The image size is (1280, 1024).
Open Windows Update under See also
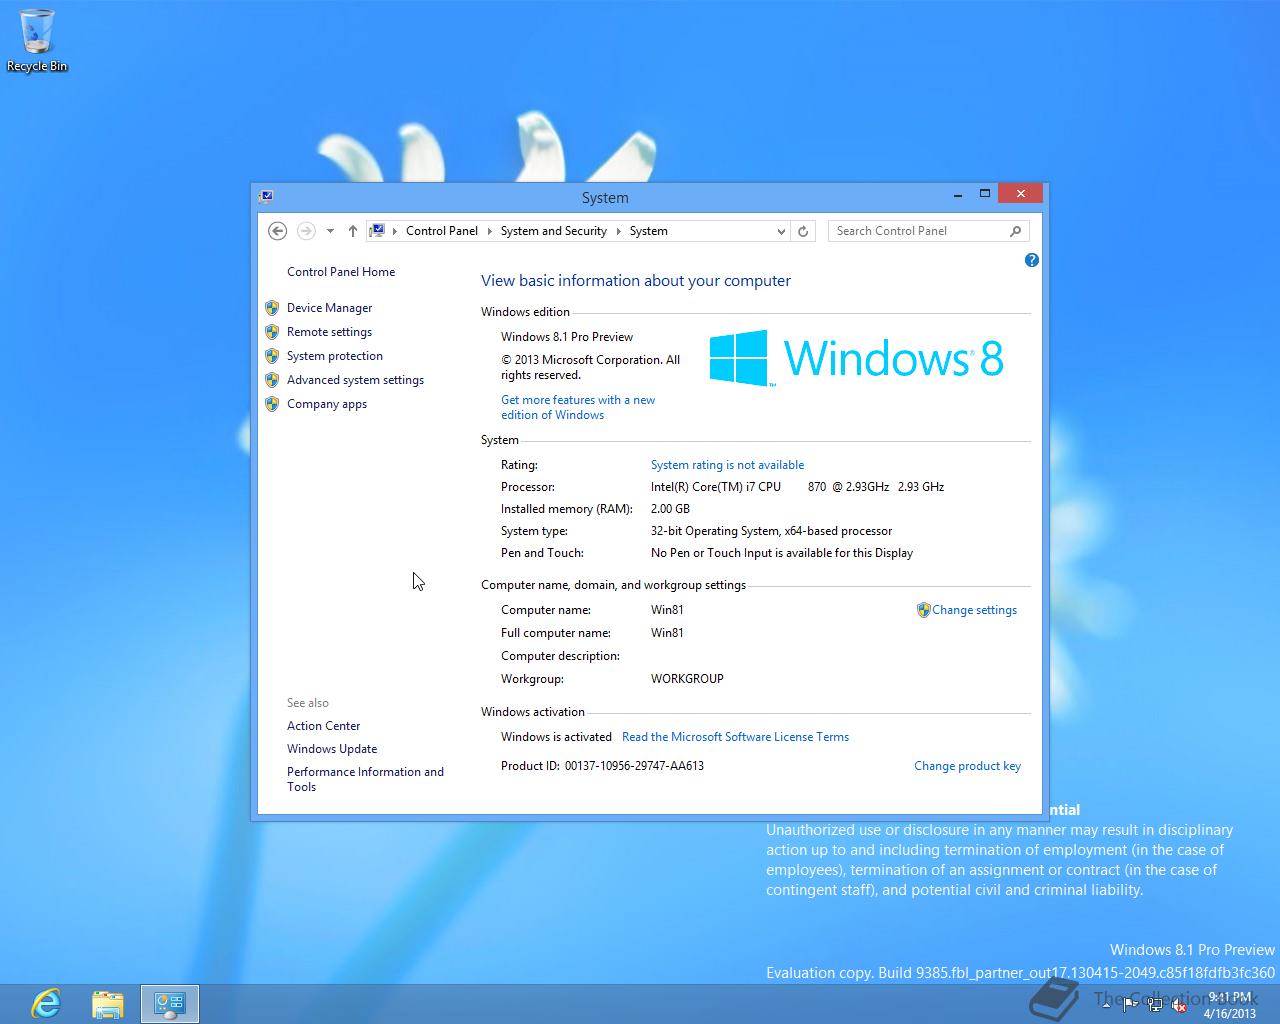click(x=332, y=749)
